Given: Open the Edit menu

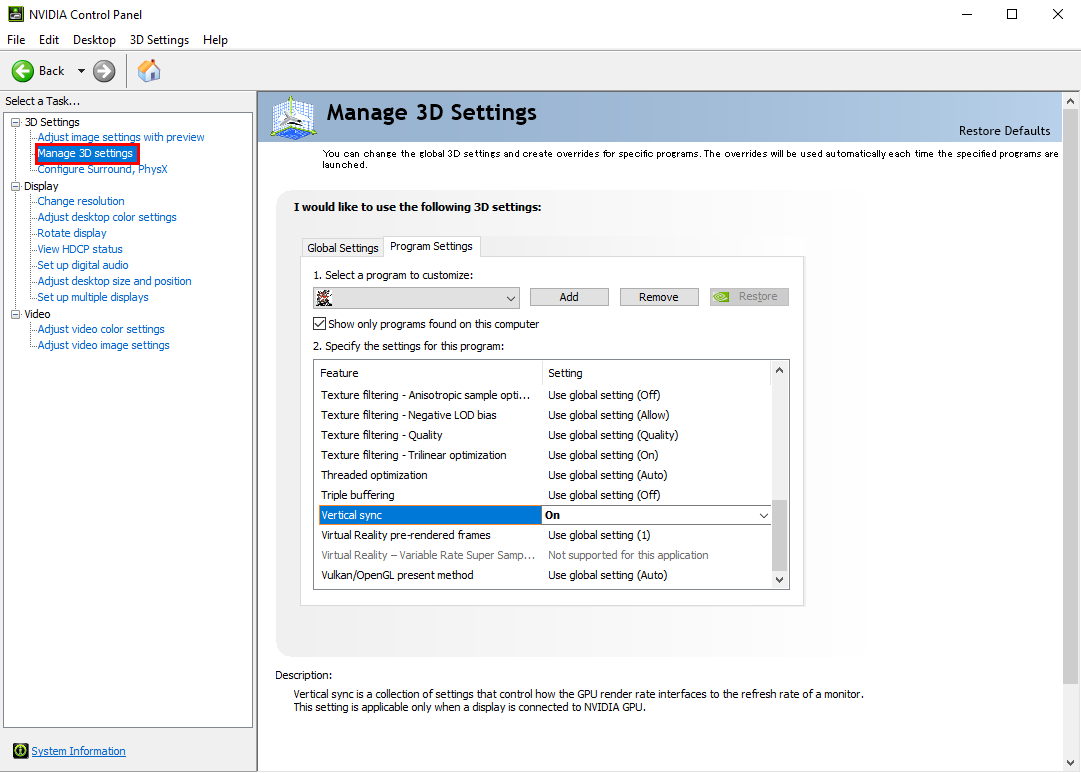Looking at the screenshot, I should [49, 40].
